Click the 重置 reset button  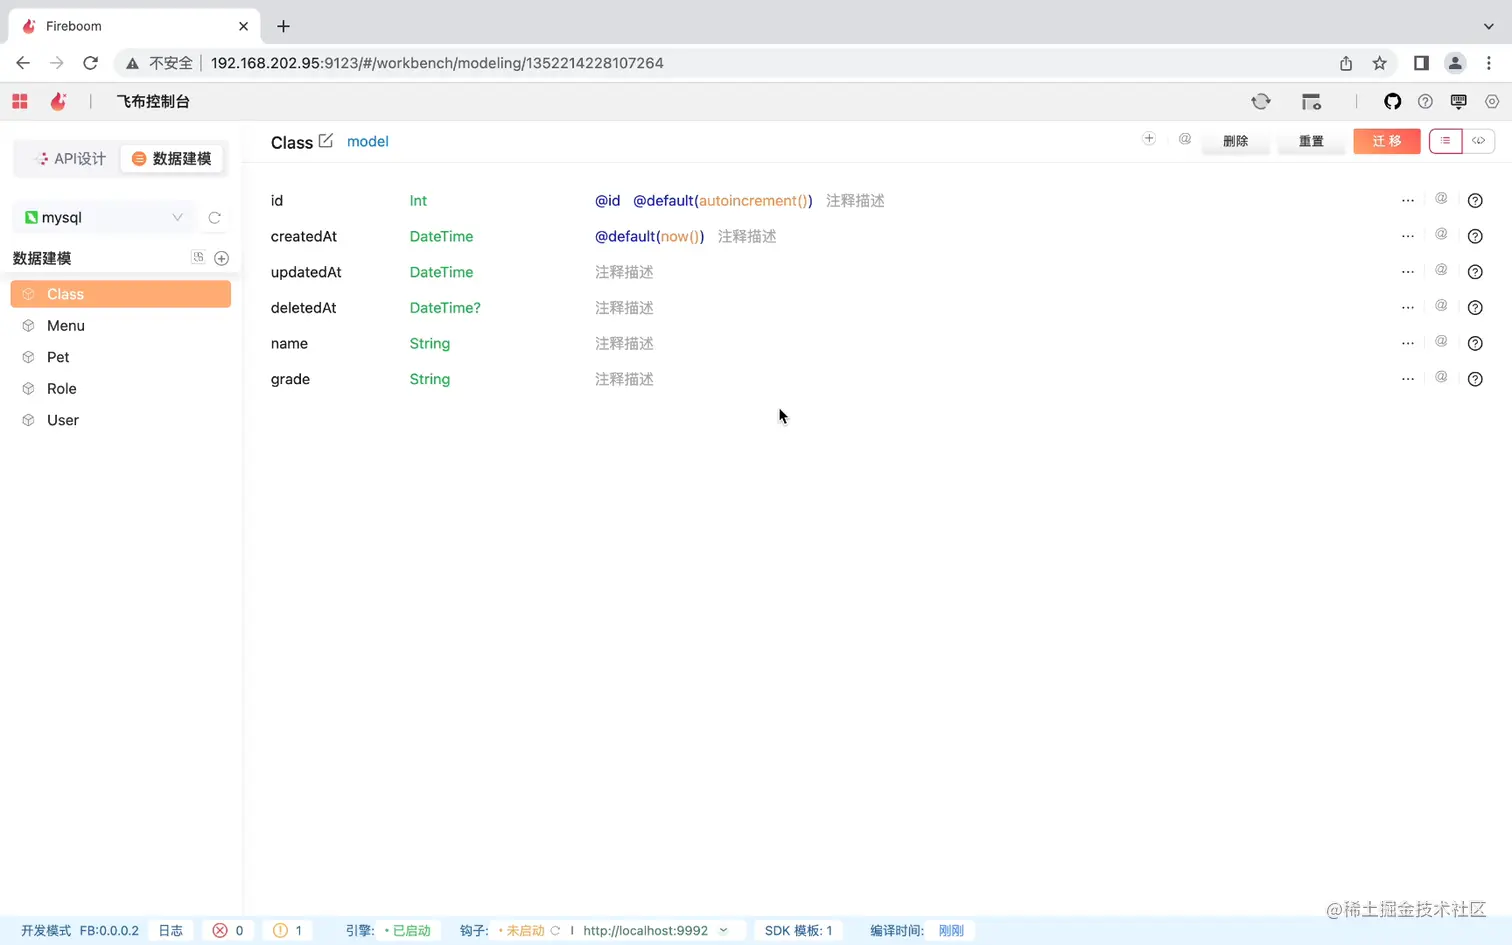point(1311,141)
